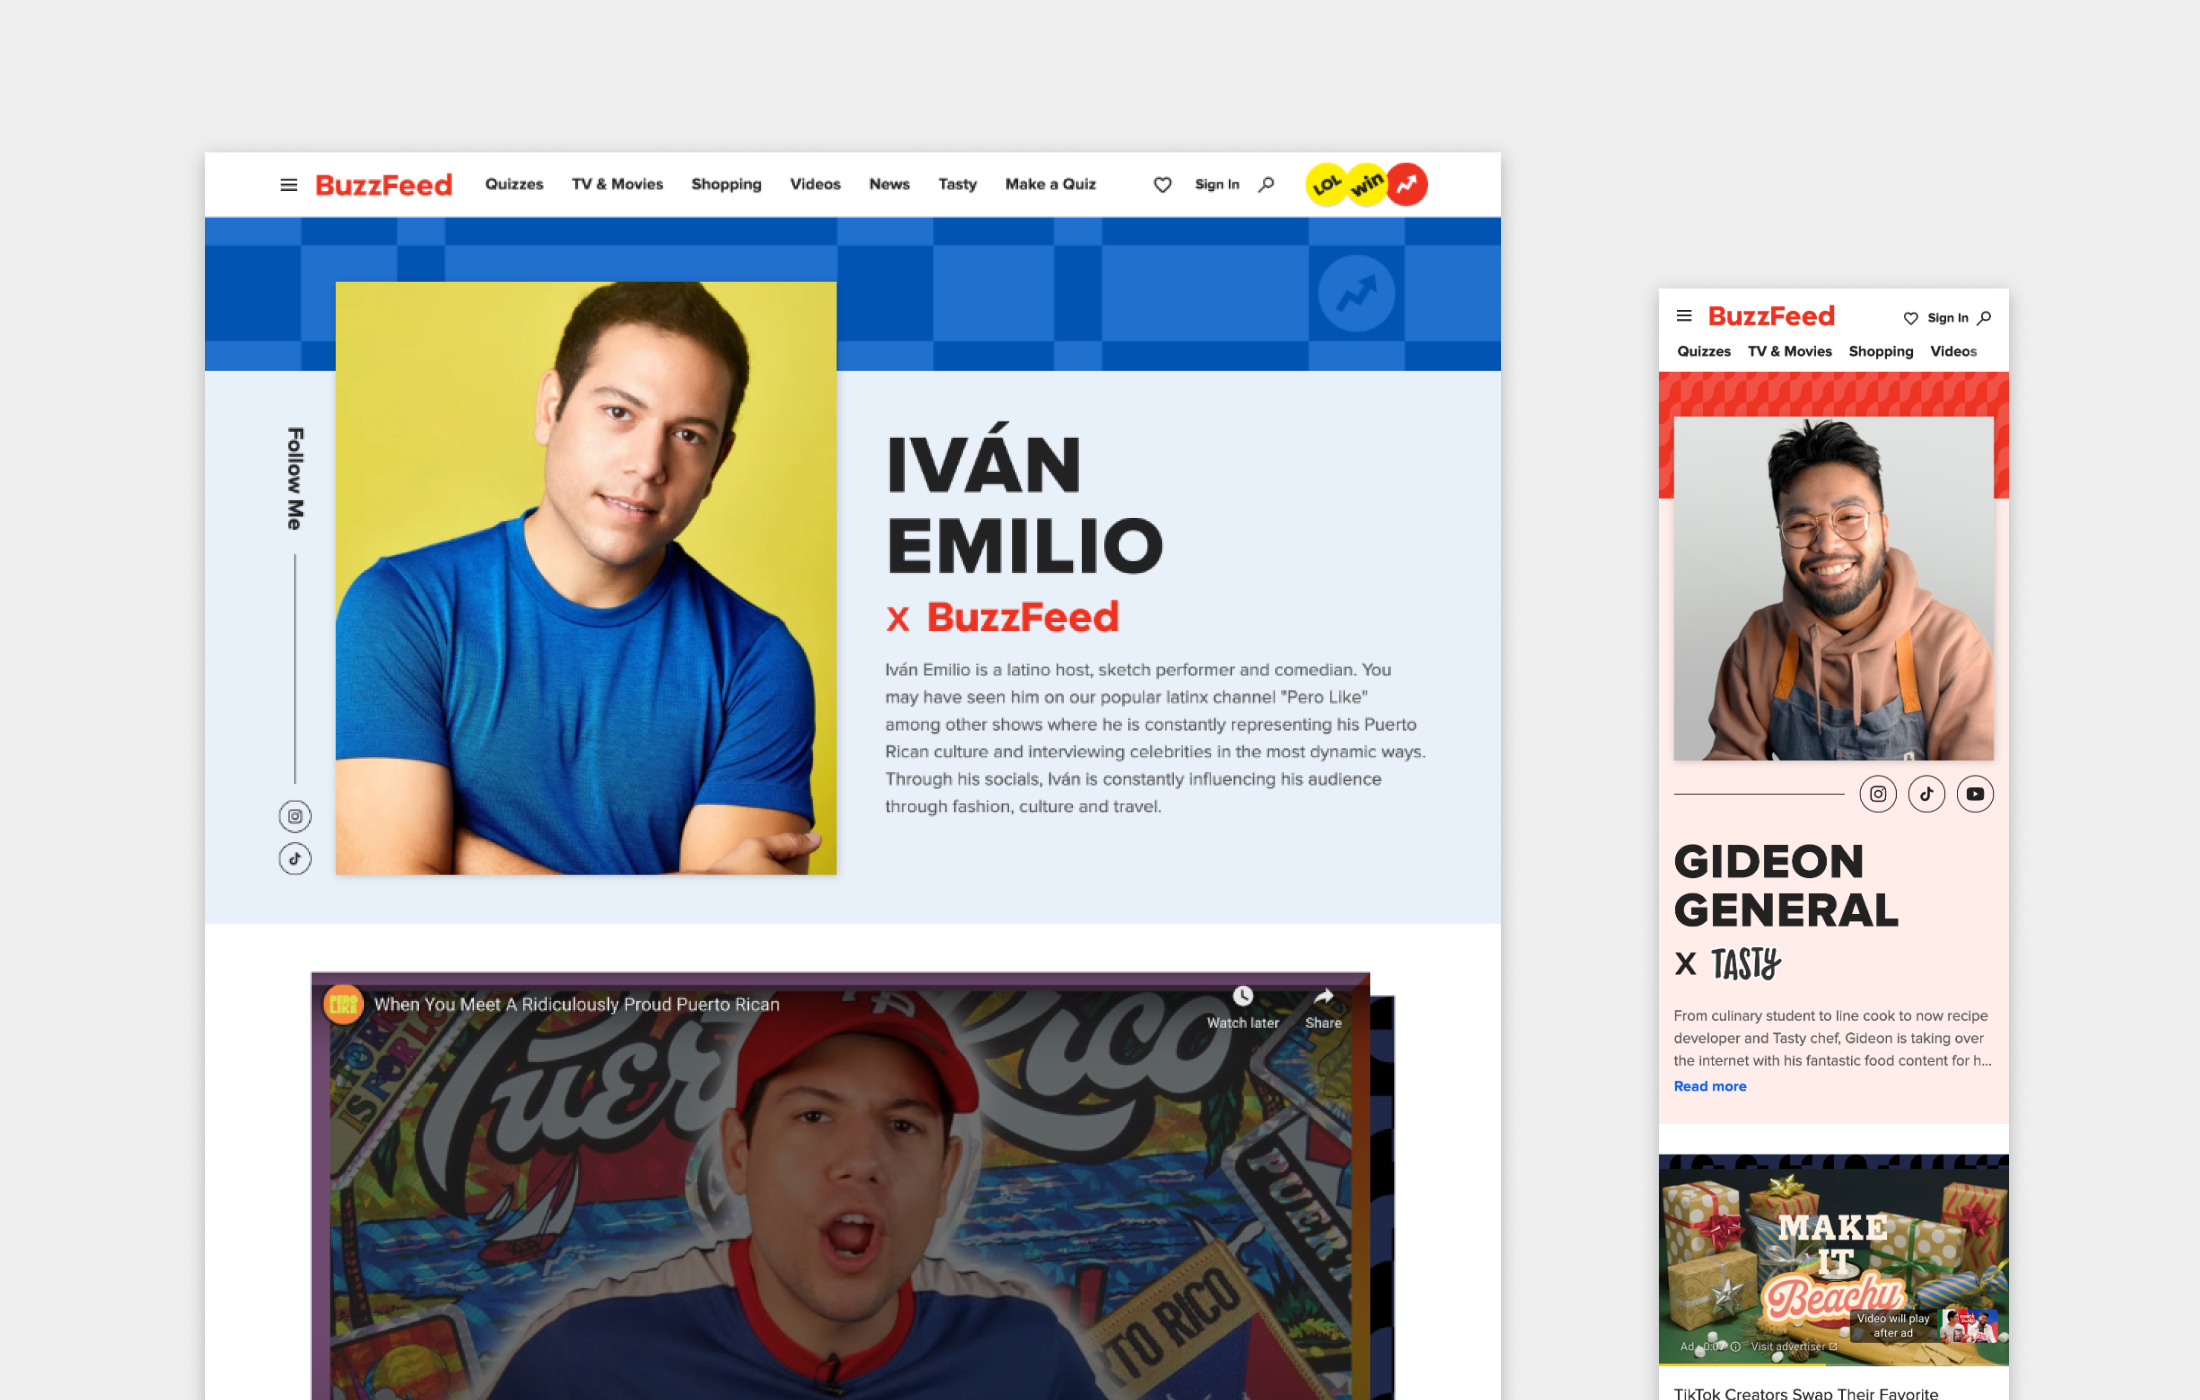Open the desktop hamburger menu icon
The height and width of the screenshot is (1400, 2200).
pos(288,185)
